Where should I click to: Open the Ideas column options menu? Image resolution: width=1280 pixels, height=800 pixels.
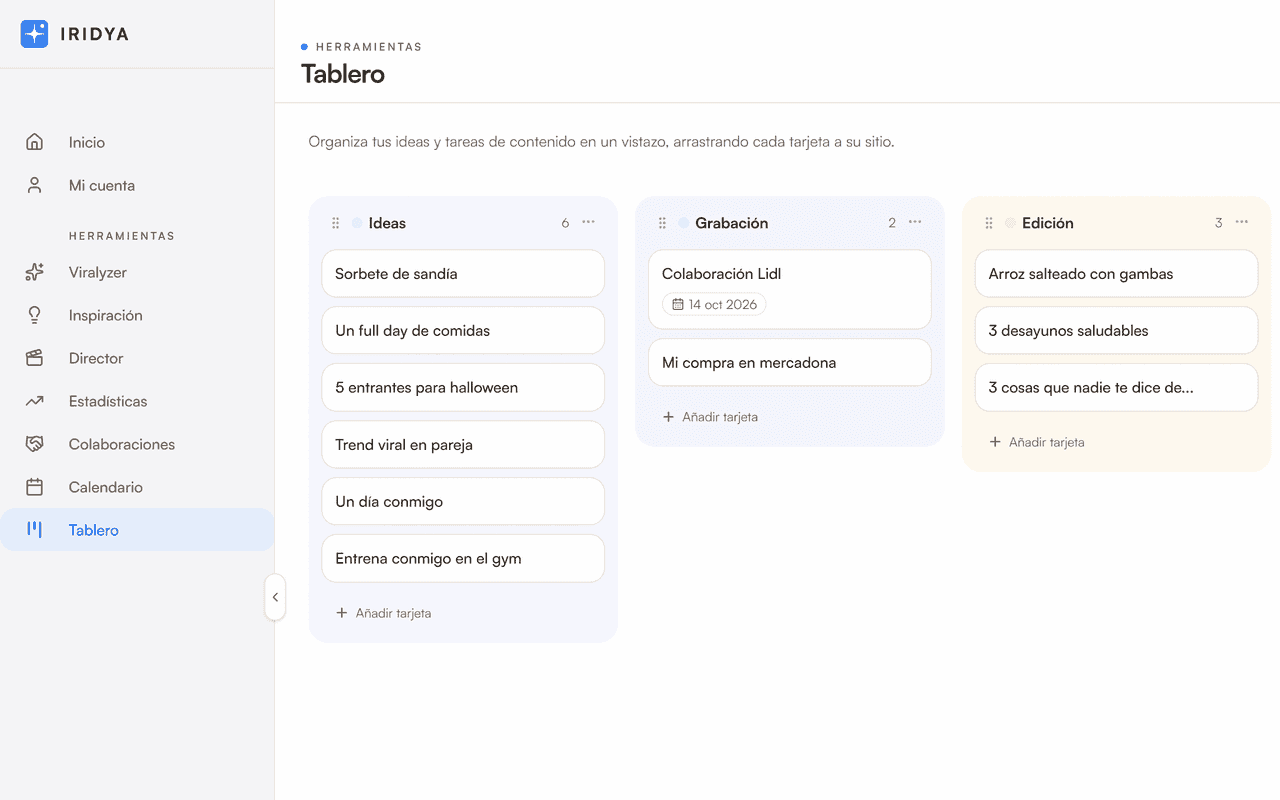point(588,222)
